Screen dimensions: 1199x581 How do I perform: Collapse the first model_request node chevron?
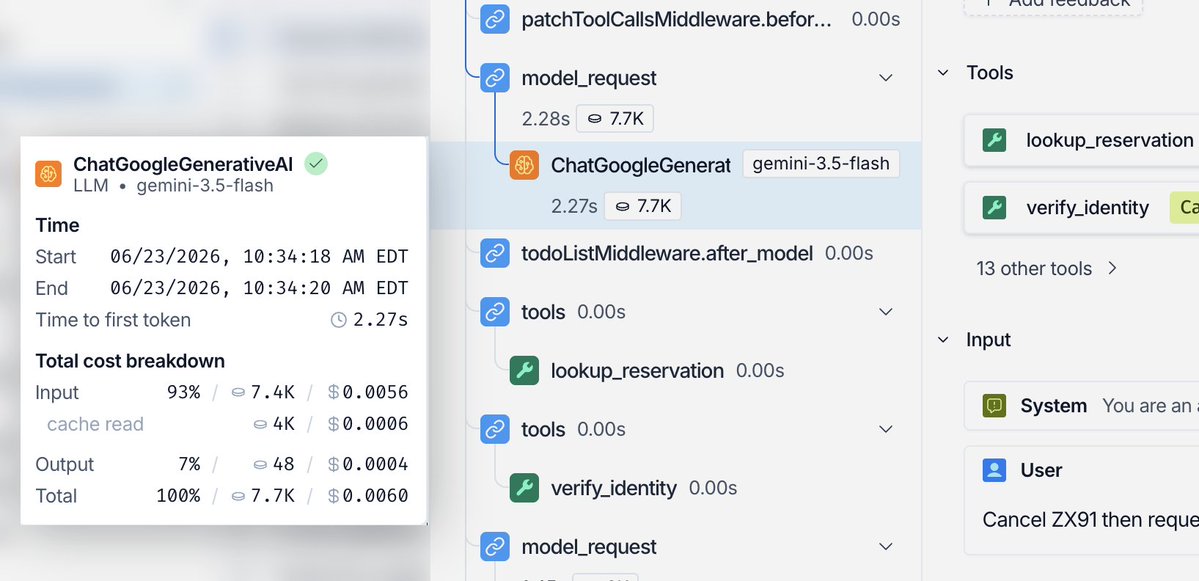coord(885,78)
